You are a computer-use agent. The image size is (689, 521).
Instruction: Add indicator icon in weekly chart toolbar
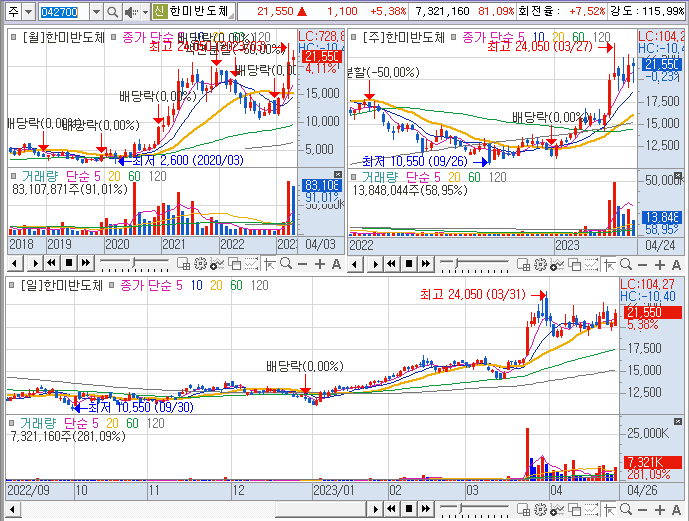[557, 264]
